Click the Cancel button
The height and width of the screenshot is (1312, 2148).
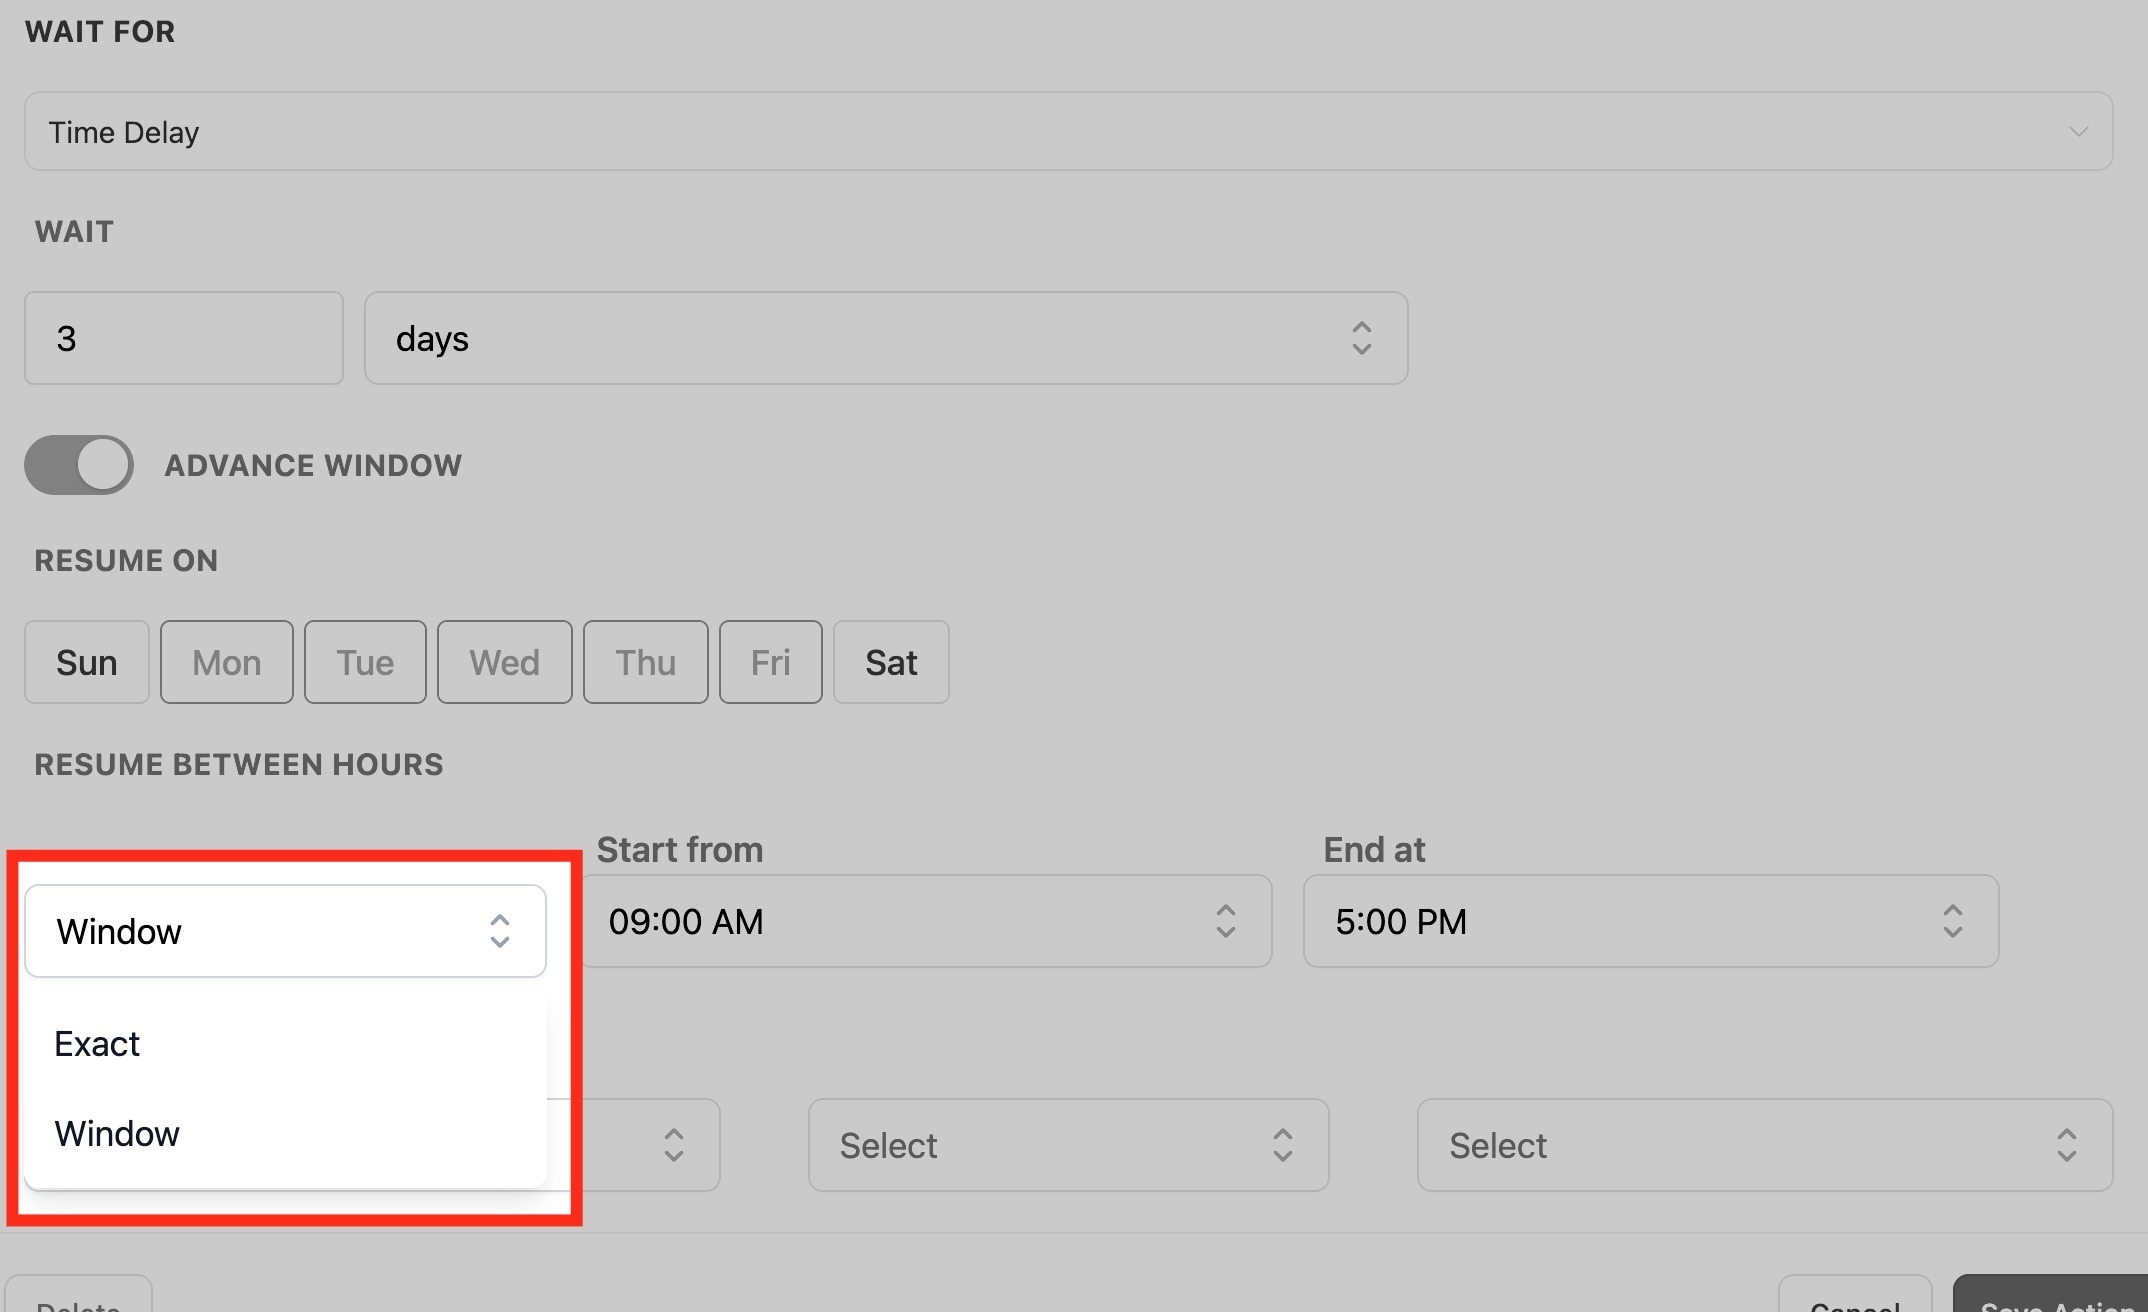1855,1298
